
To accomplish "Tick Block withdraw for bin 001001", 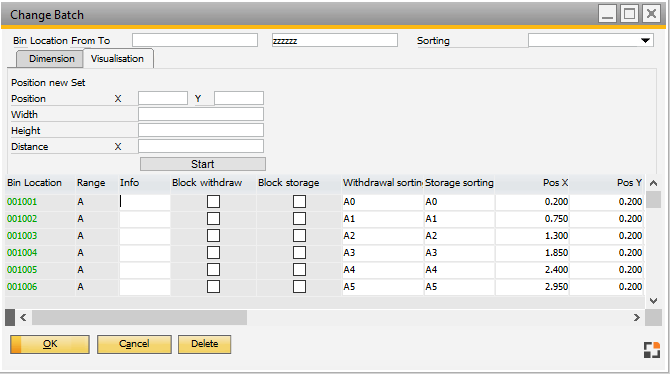I will click(x=213, y=201).
